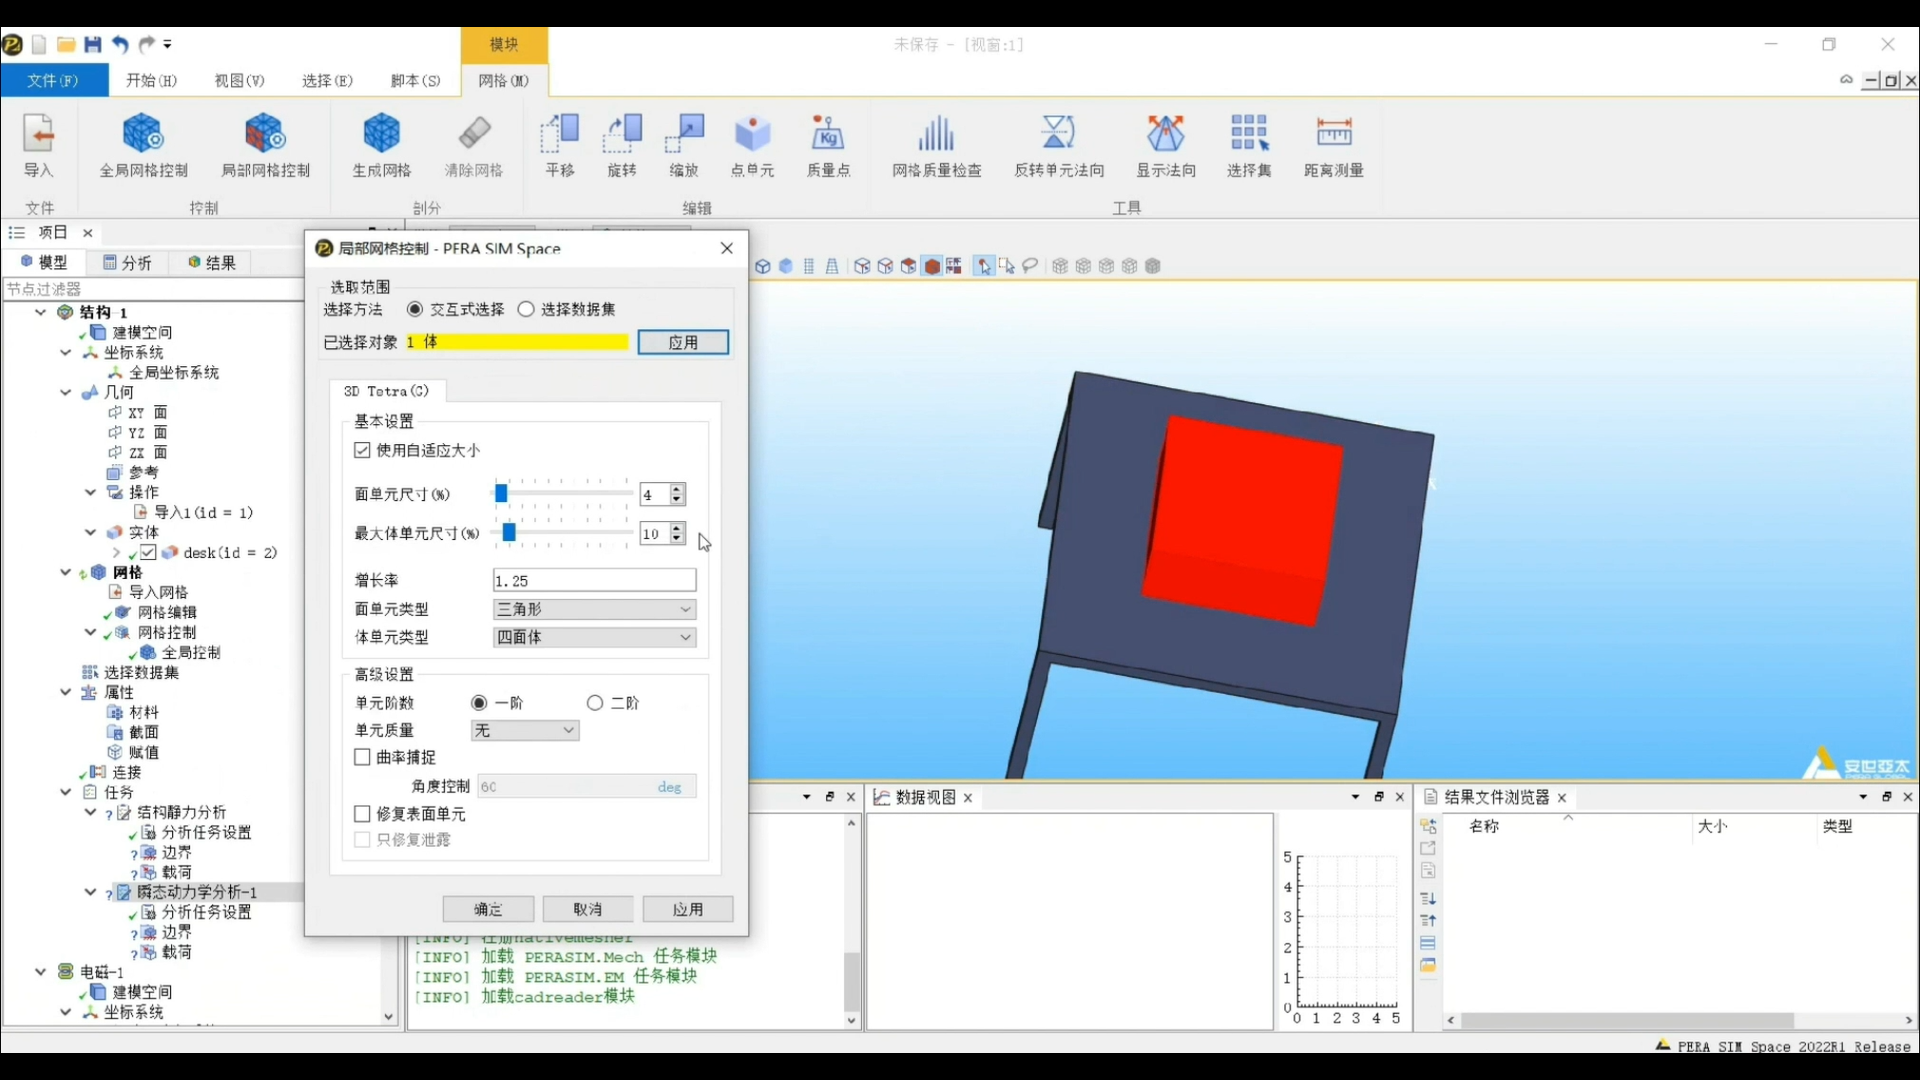Open the 网格质量检查 tool
Screen dimensions: 1920x1080
[937, 145]
